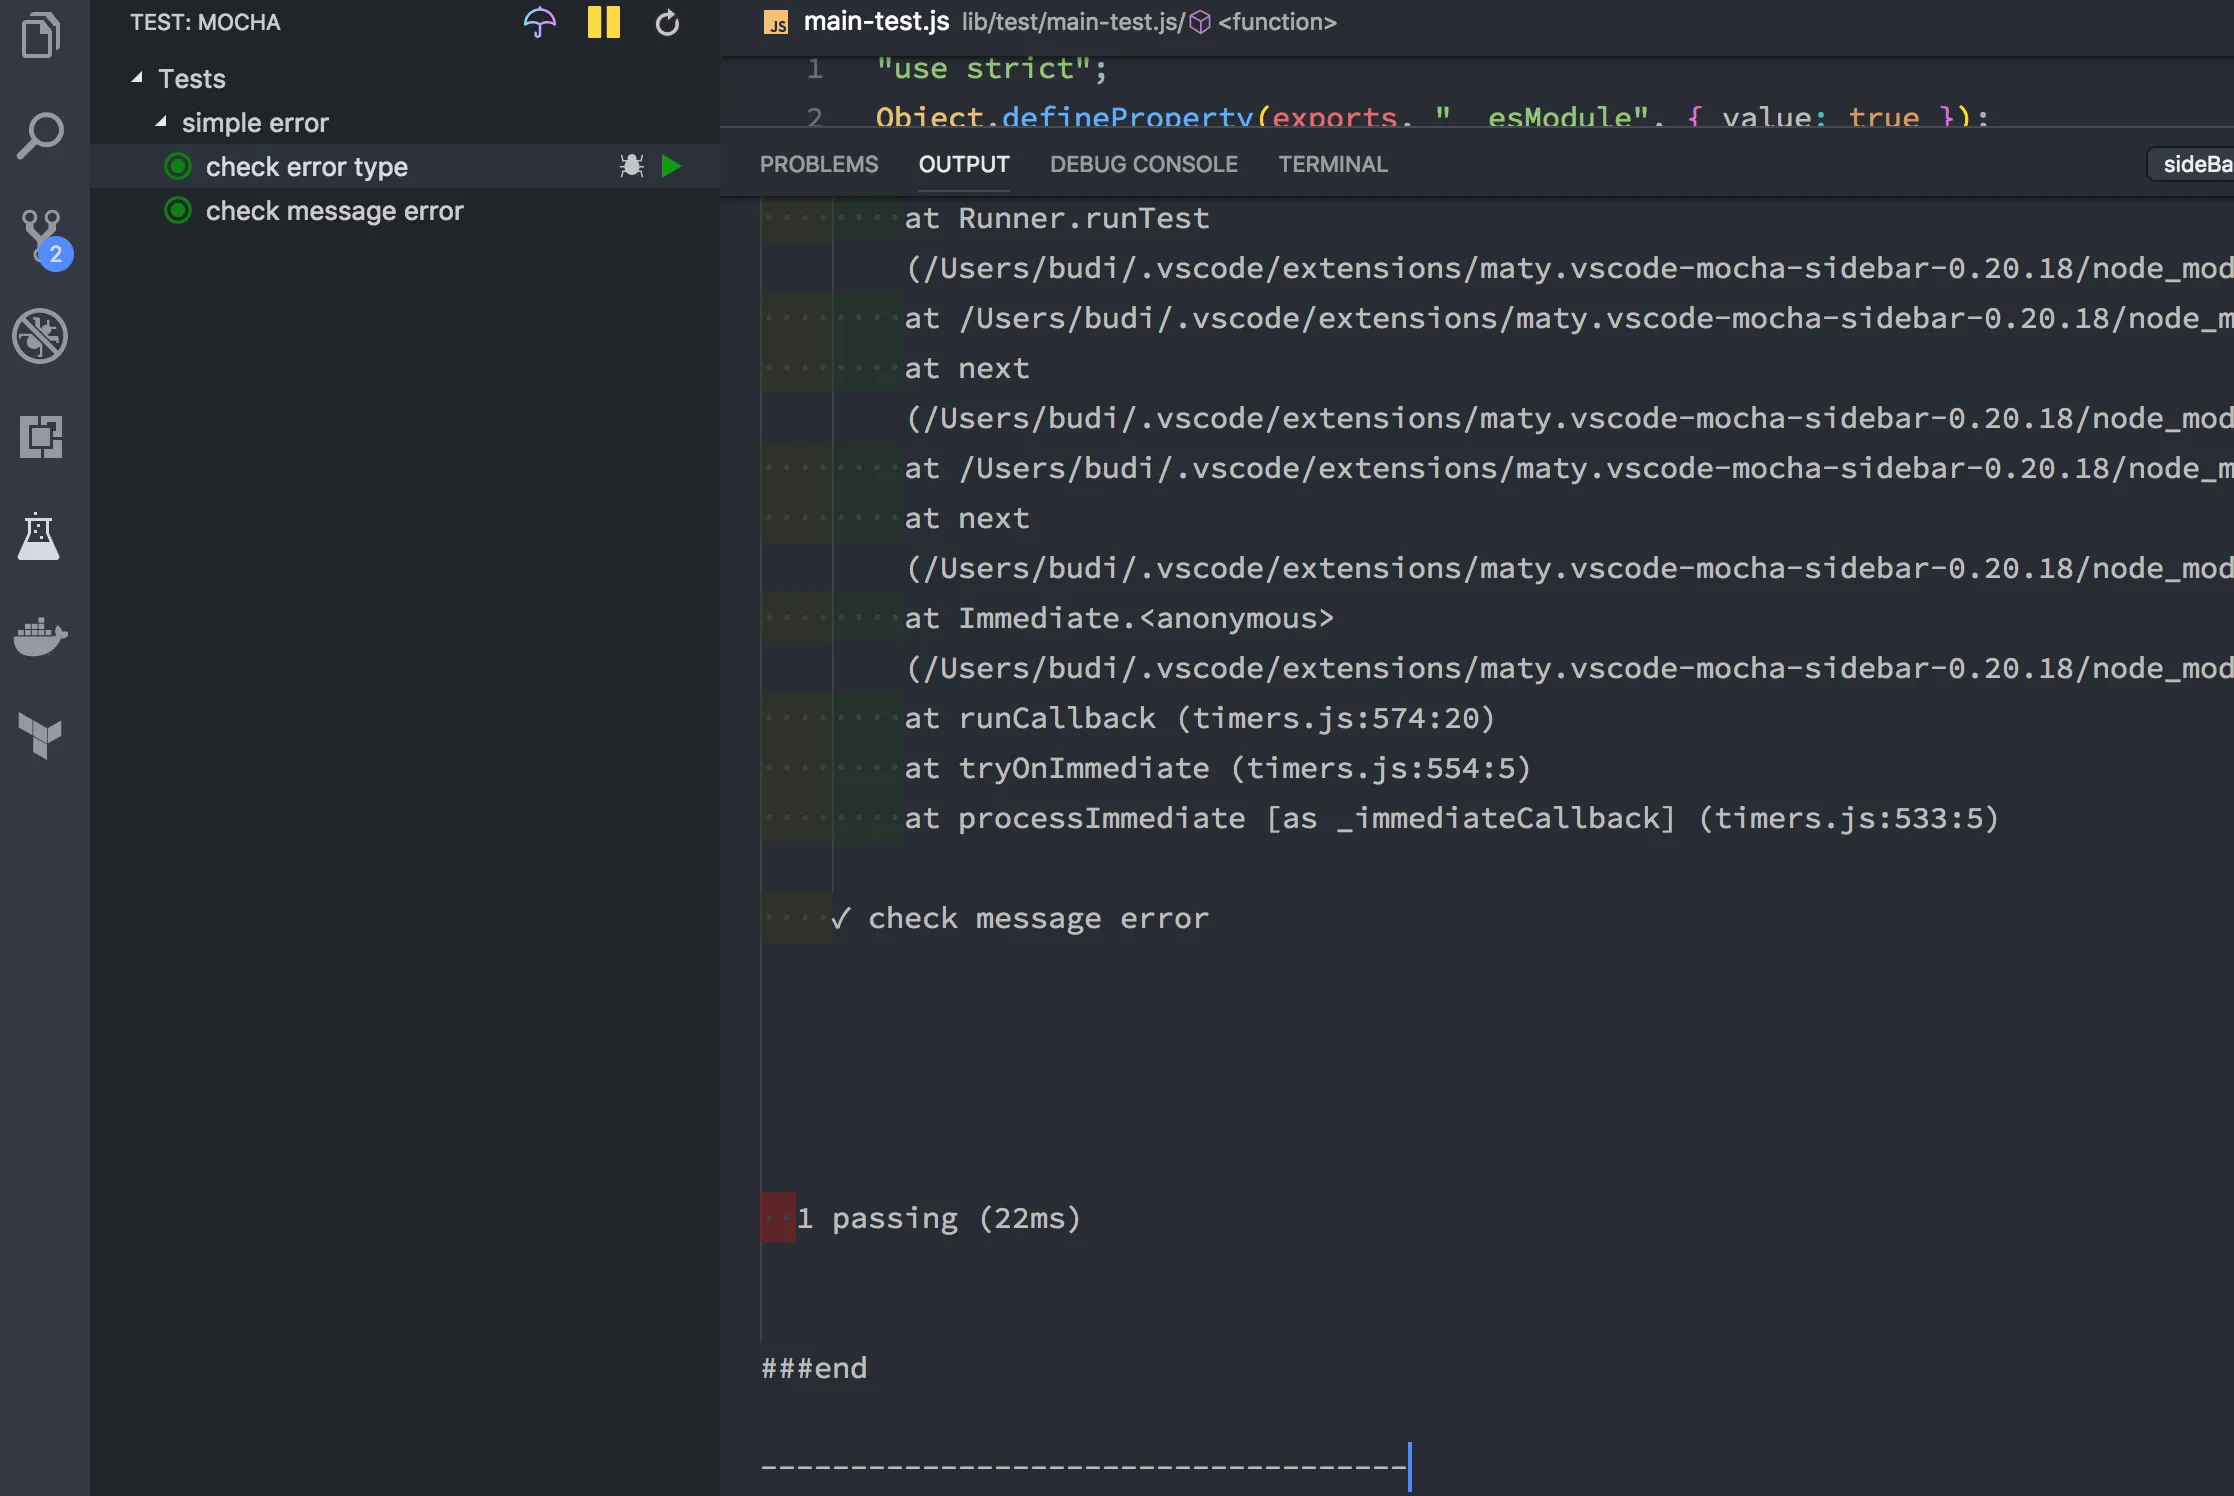Open the TERMINAL tab

[x=1332, y=164]
